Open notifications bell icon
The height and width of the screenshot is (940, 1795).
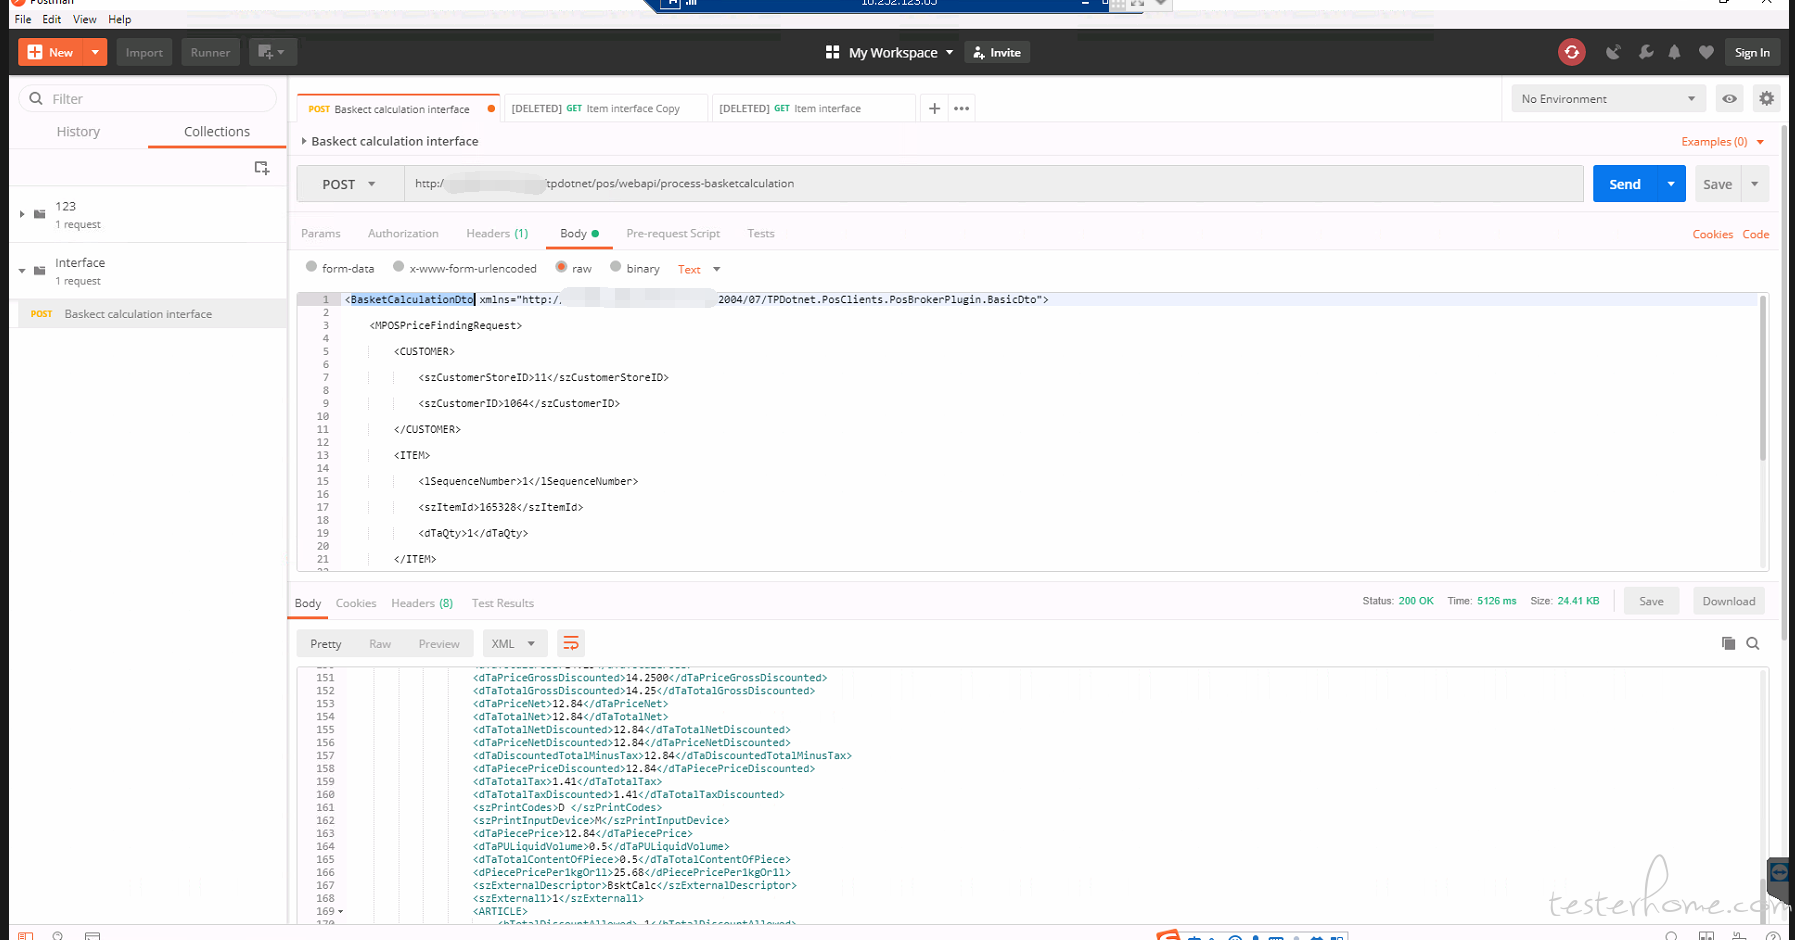pyautogui.click(x=1674, y=52)
